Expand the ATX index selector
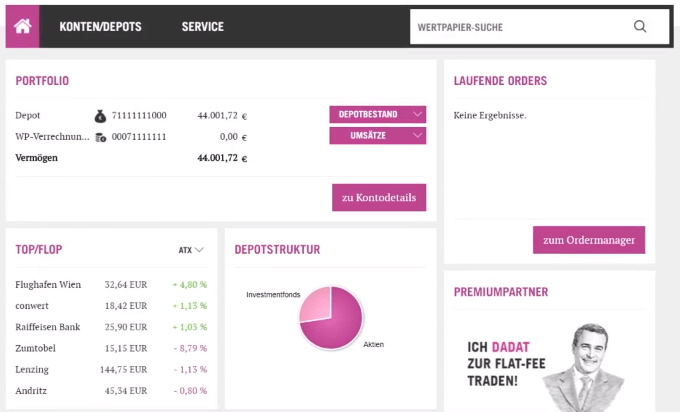This screenshot has width=680, height=412. [x=191, y=250]
